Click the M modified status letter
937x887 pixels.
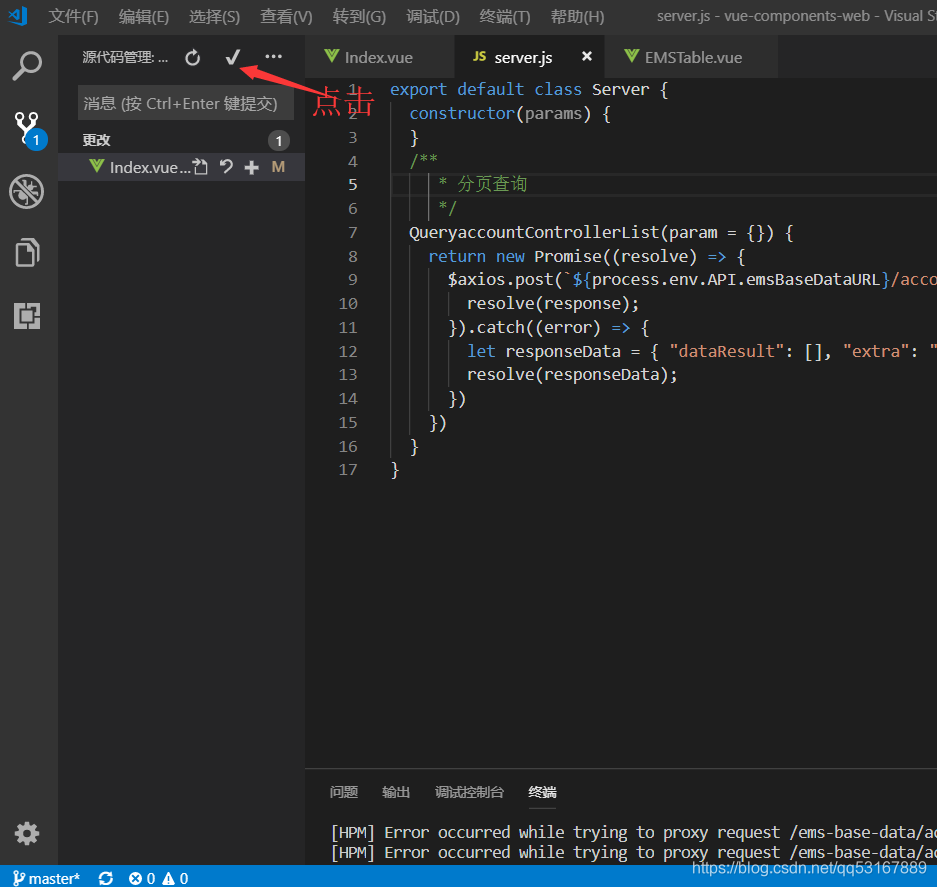[x=278, y=167]
